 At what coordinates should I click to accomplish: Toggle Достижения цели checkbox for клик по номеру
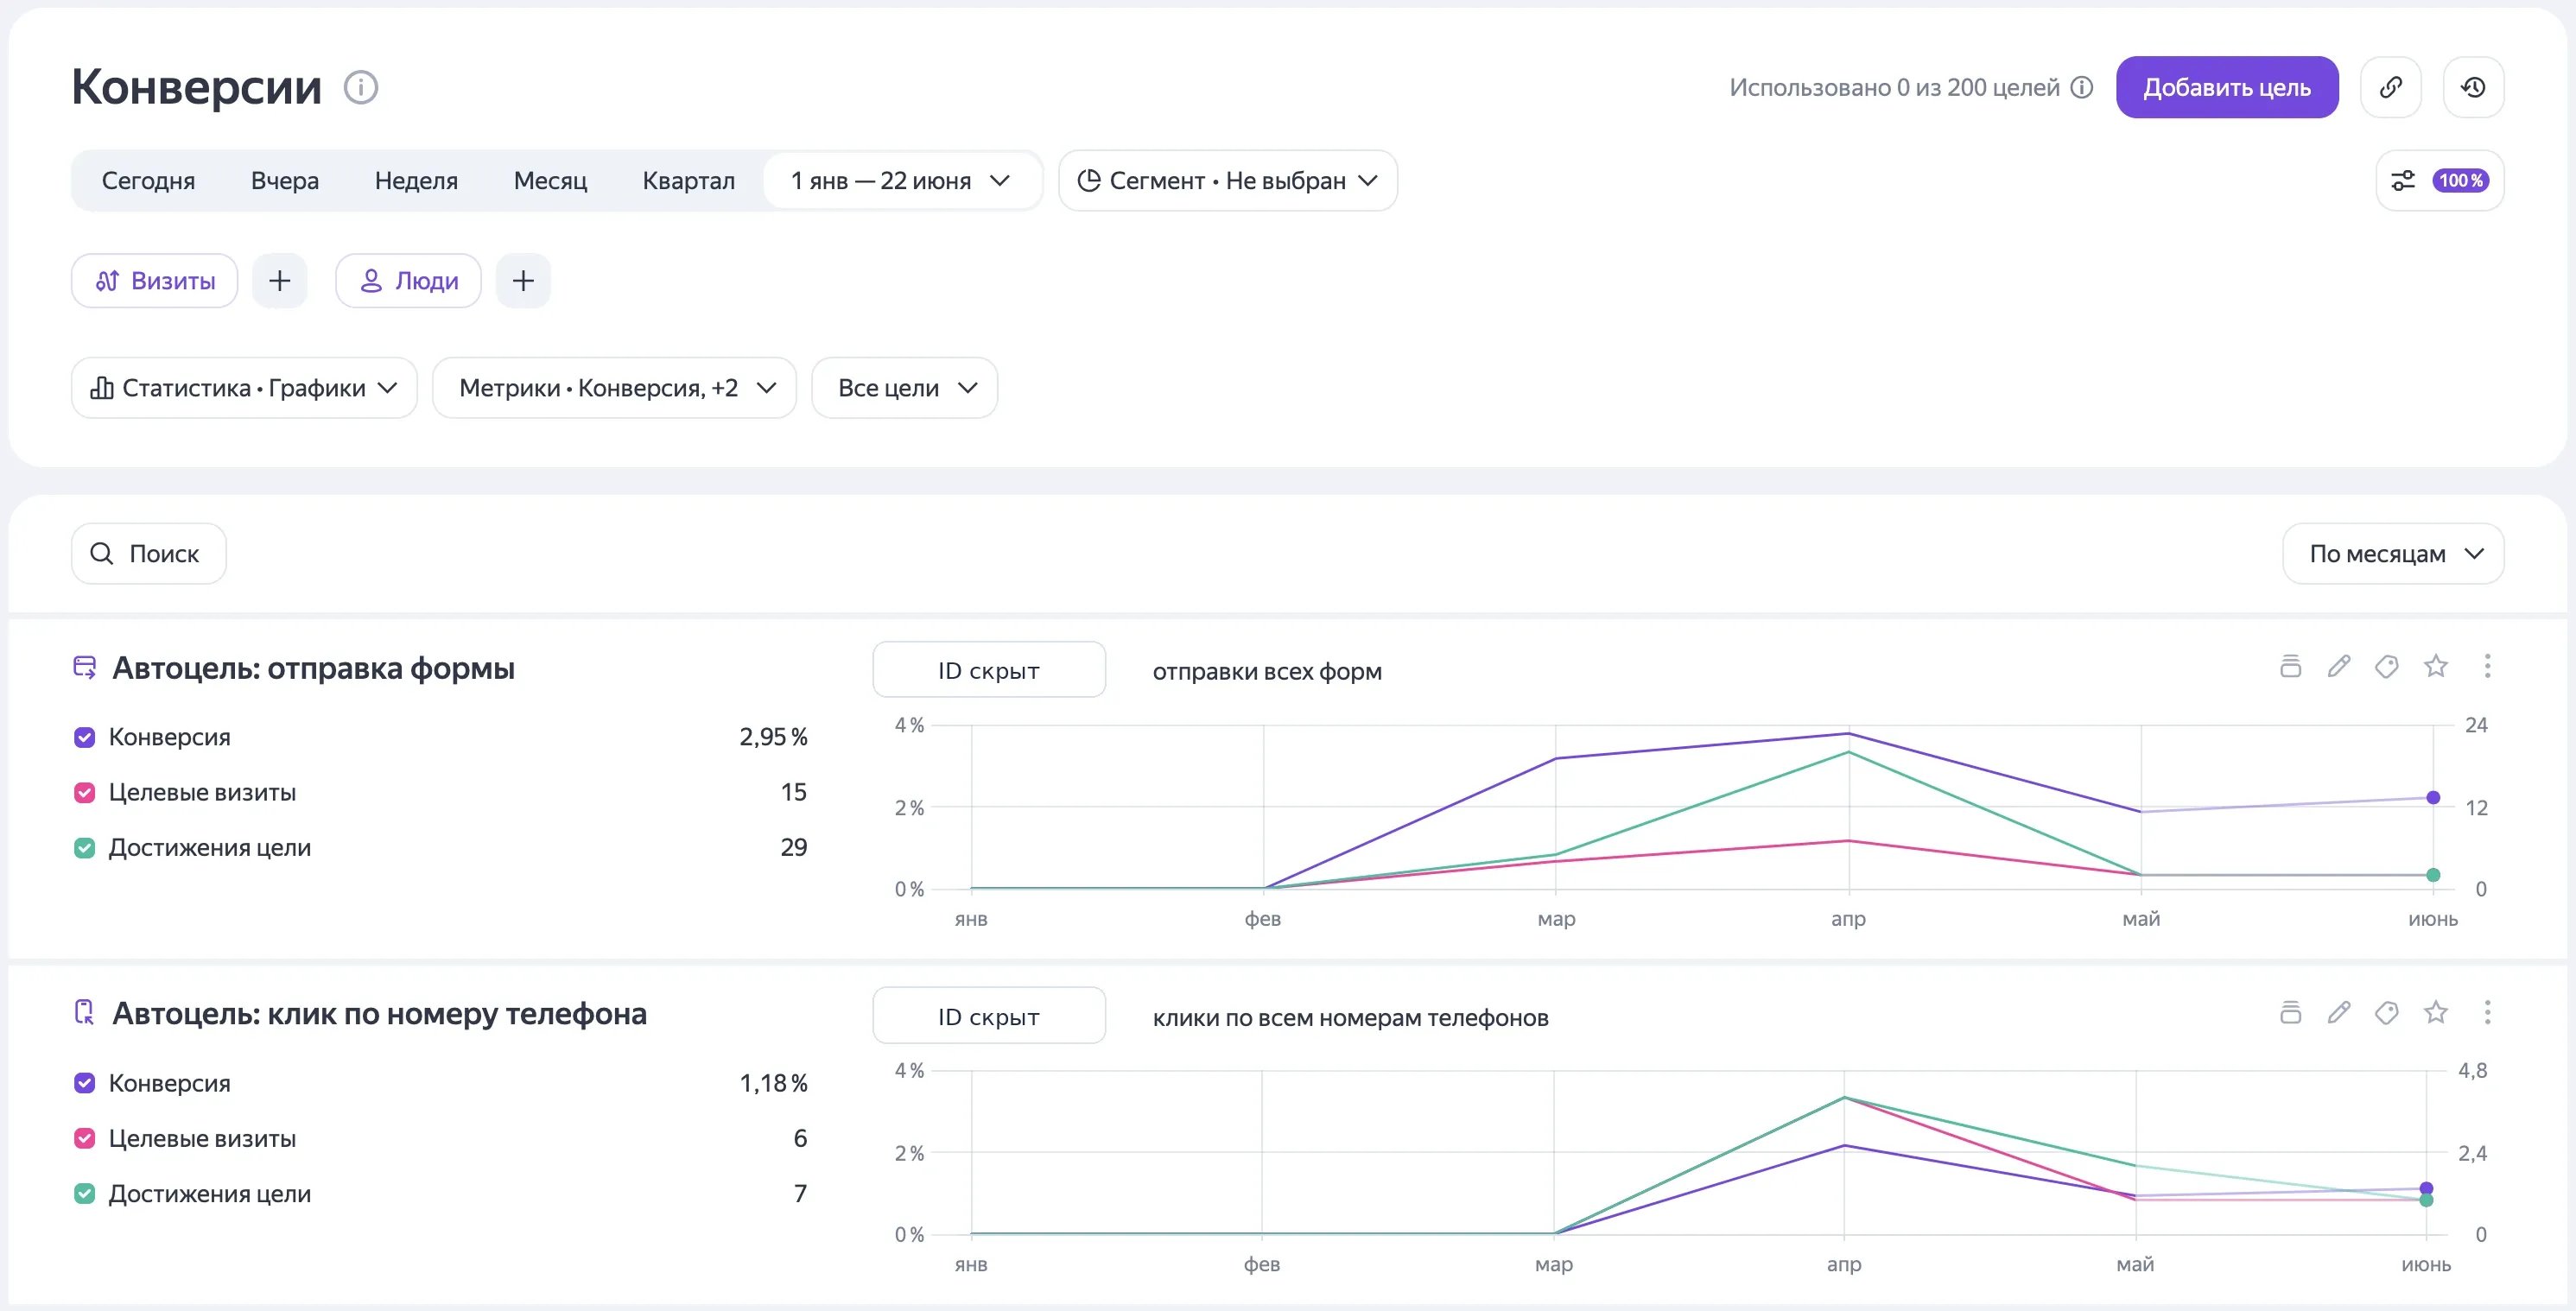click(x=85, y=1193)
